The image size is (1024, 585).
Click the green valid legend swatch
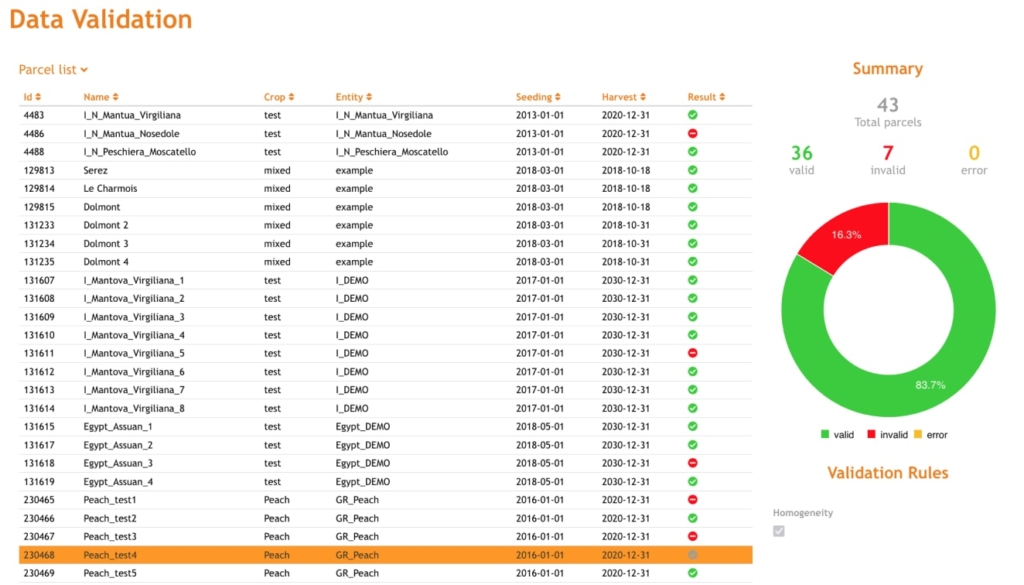coord(823,435)
